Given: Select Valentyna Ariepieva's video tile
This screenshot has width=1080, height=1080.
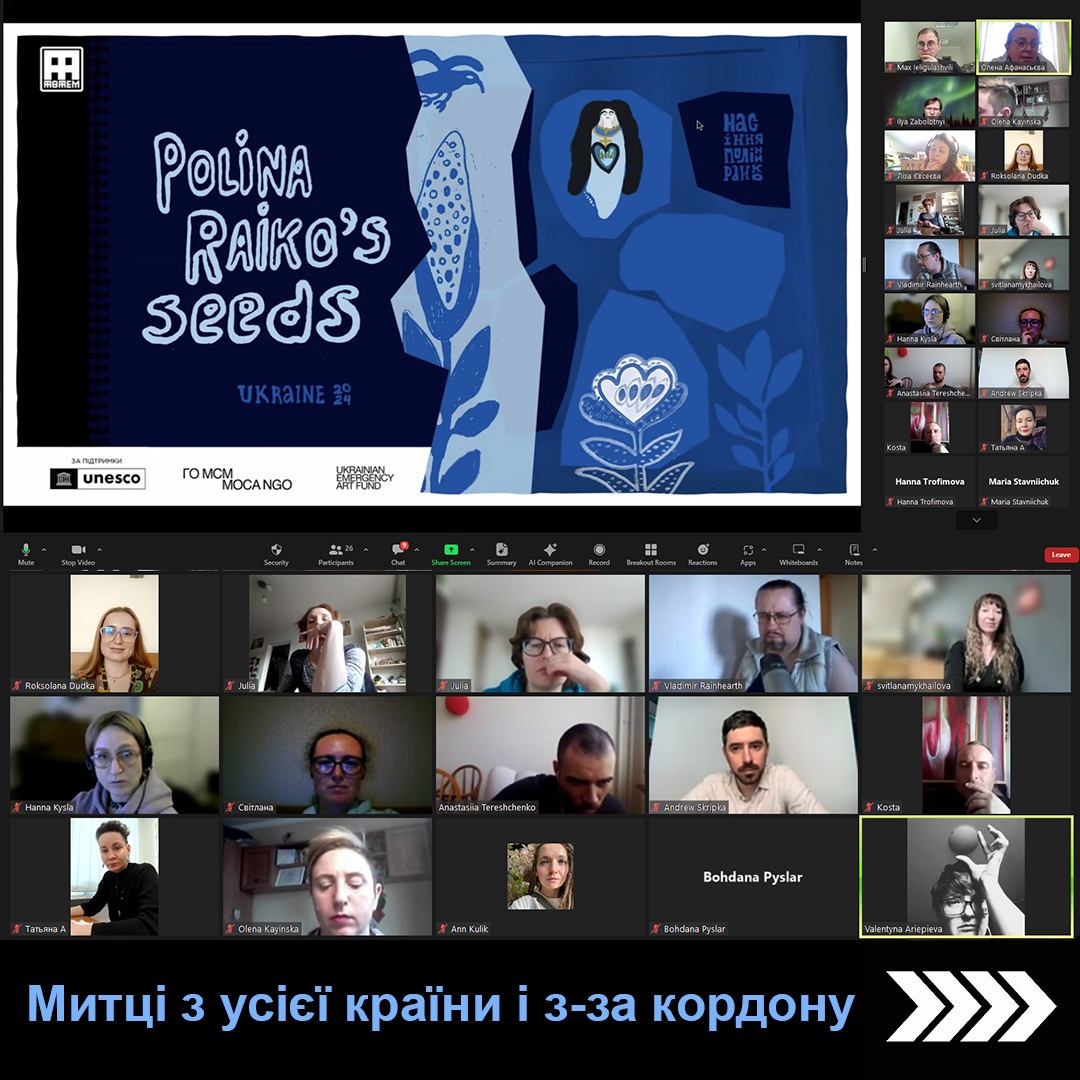Looking at the screenshot, I should (x=966, y=877).
